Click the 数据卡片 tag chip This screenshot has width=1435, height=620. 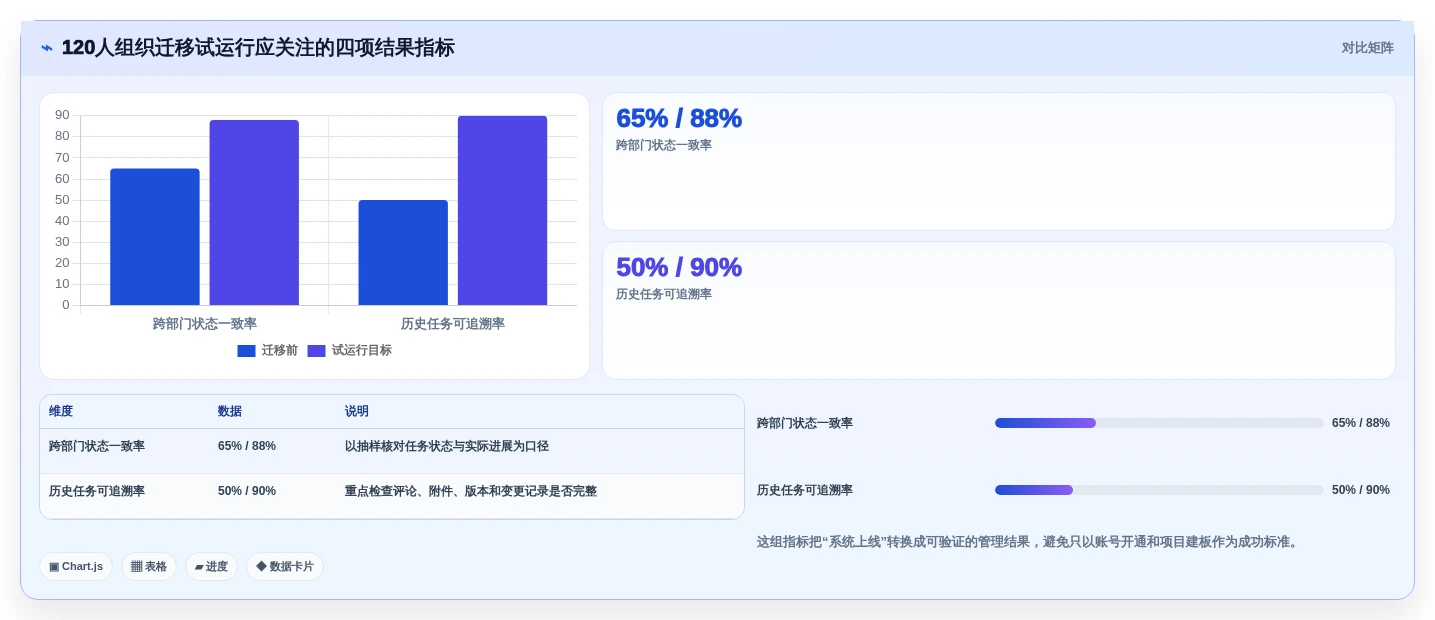coord(285,566)
